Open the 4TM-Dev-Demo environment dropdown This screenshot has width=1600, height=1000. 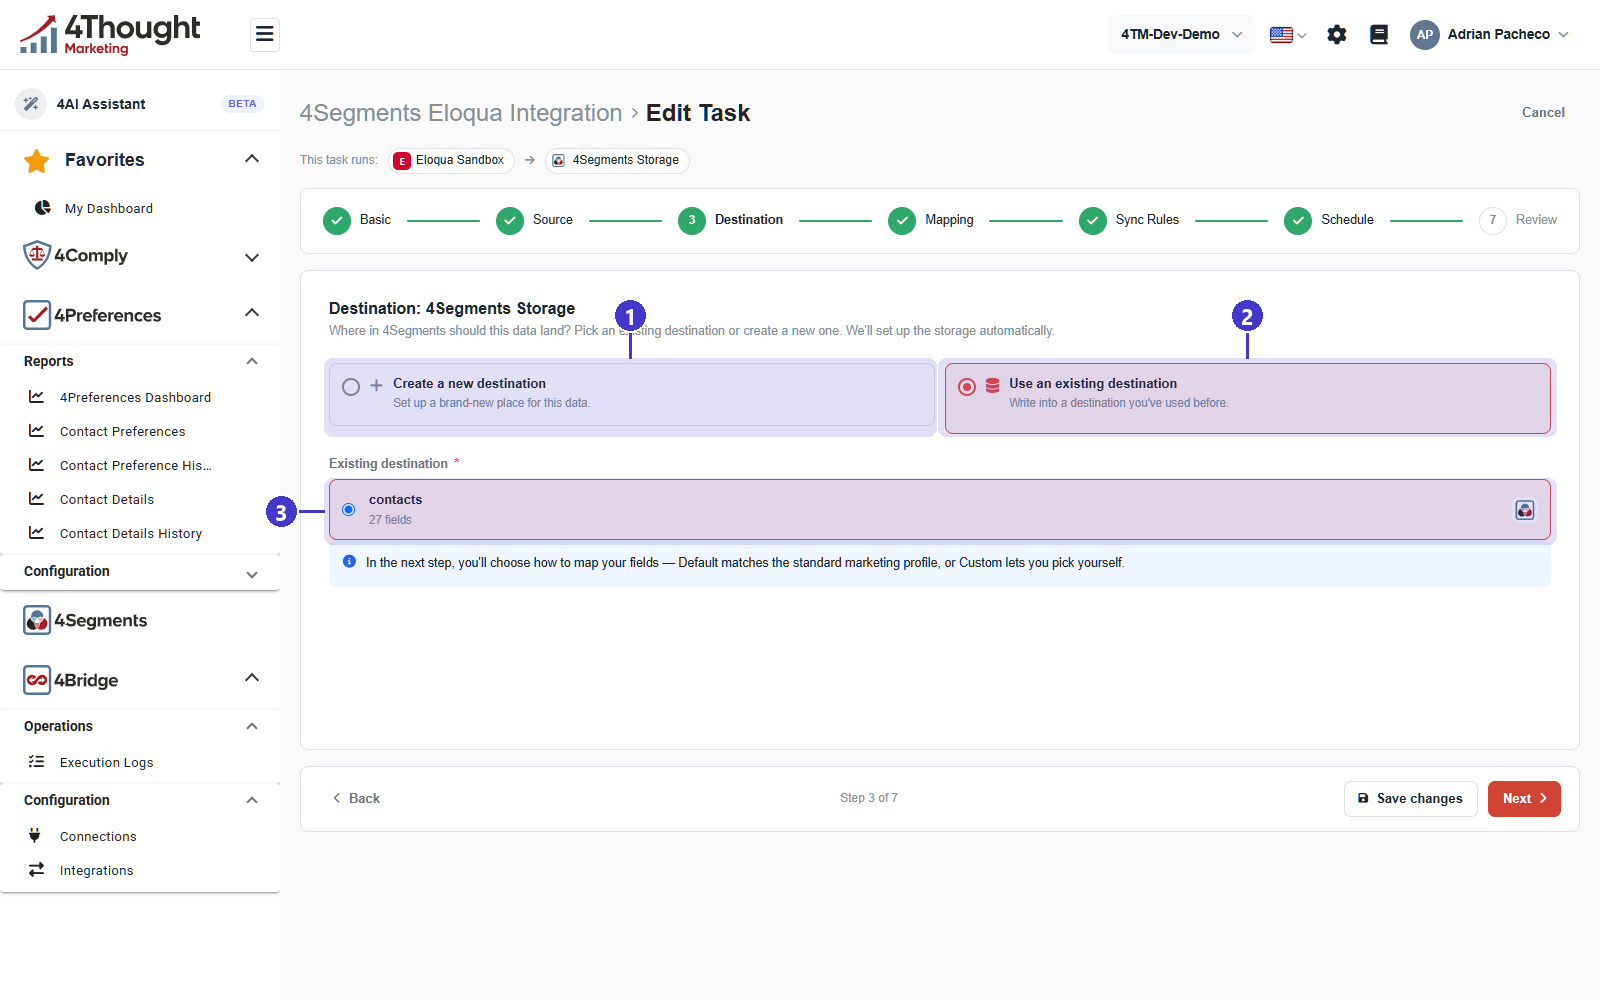1181,35
